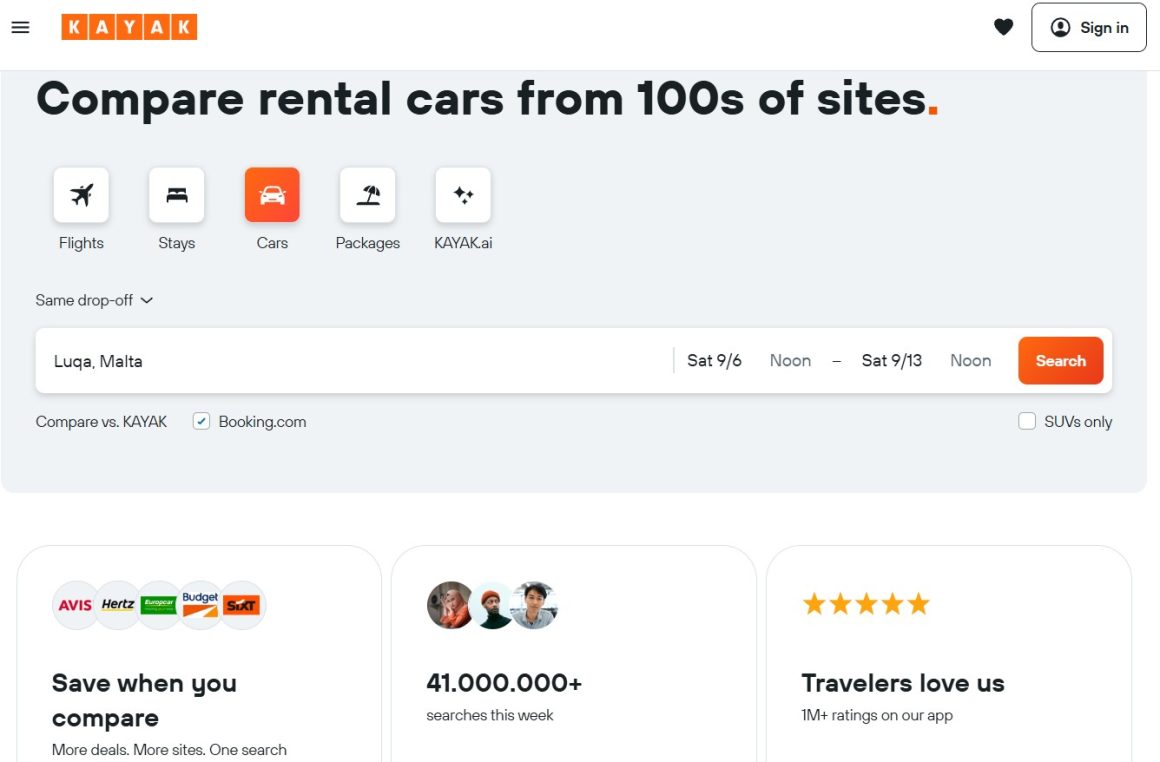Click the heart icon for saved trips

coord(1003,27)
